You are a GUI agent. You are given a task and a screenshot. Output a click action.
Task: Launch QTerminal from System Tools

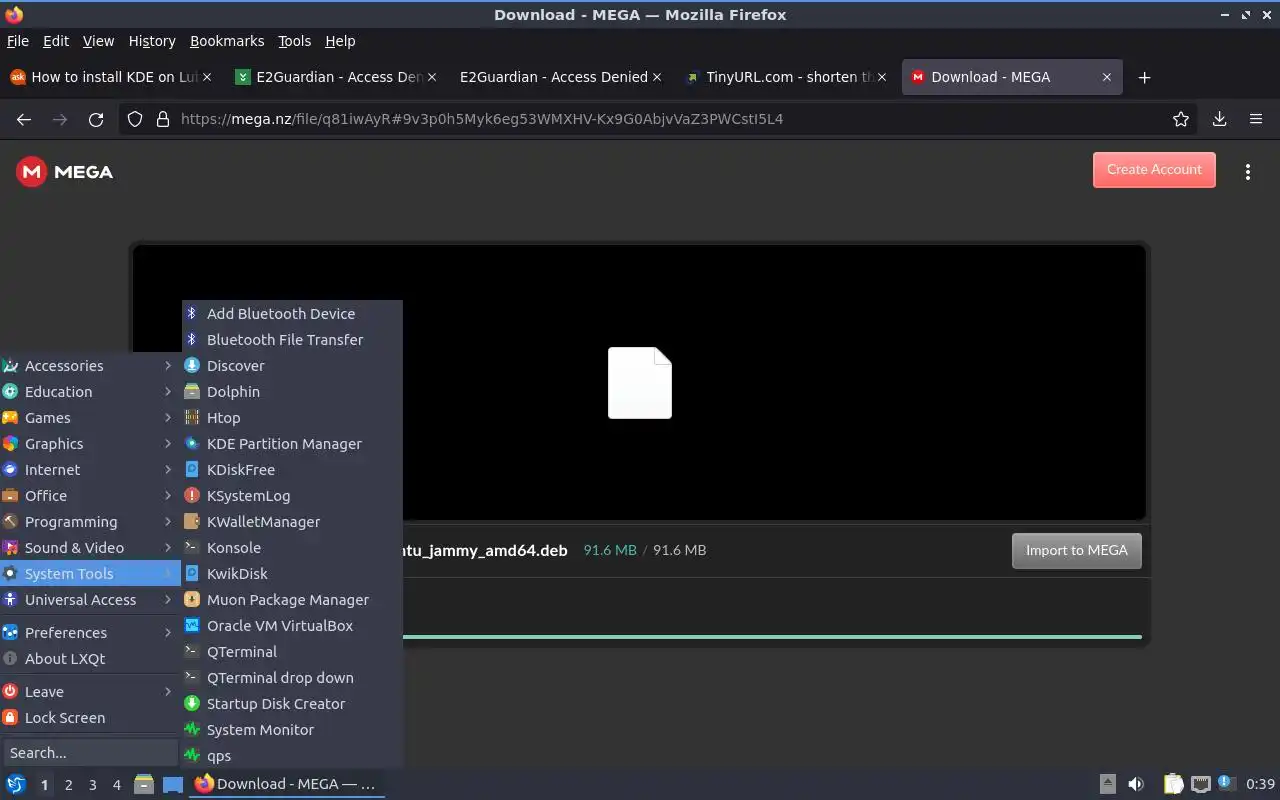[x=292, y=651]
